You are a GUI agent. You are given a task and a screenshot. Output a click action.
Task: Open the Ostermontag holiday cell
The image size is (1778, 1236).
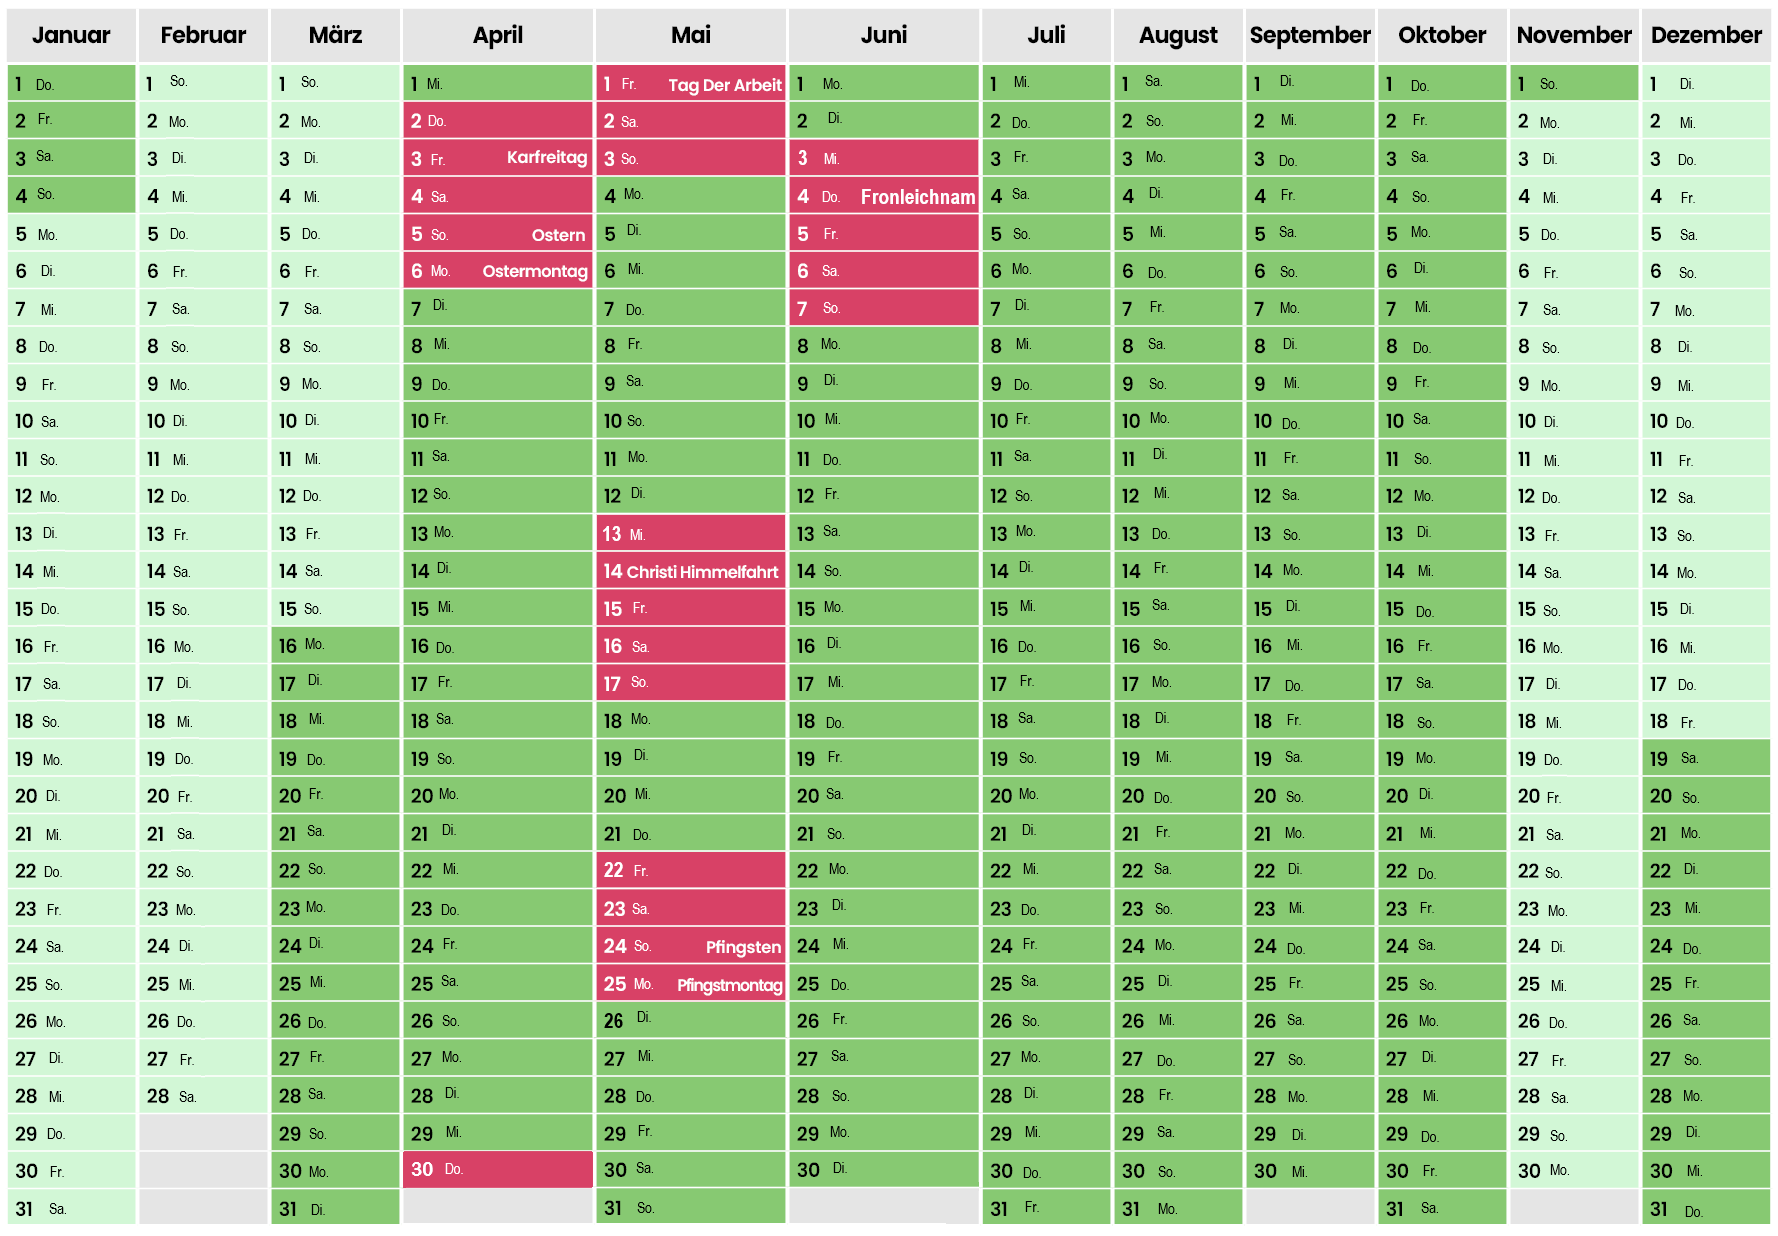tap(498, 271)
